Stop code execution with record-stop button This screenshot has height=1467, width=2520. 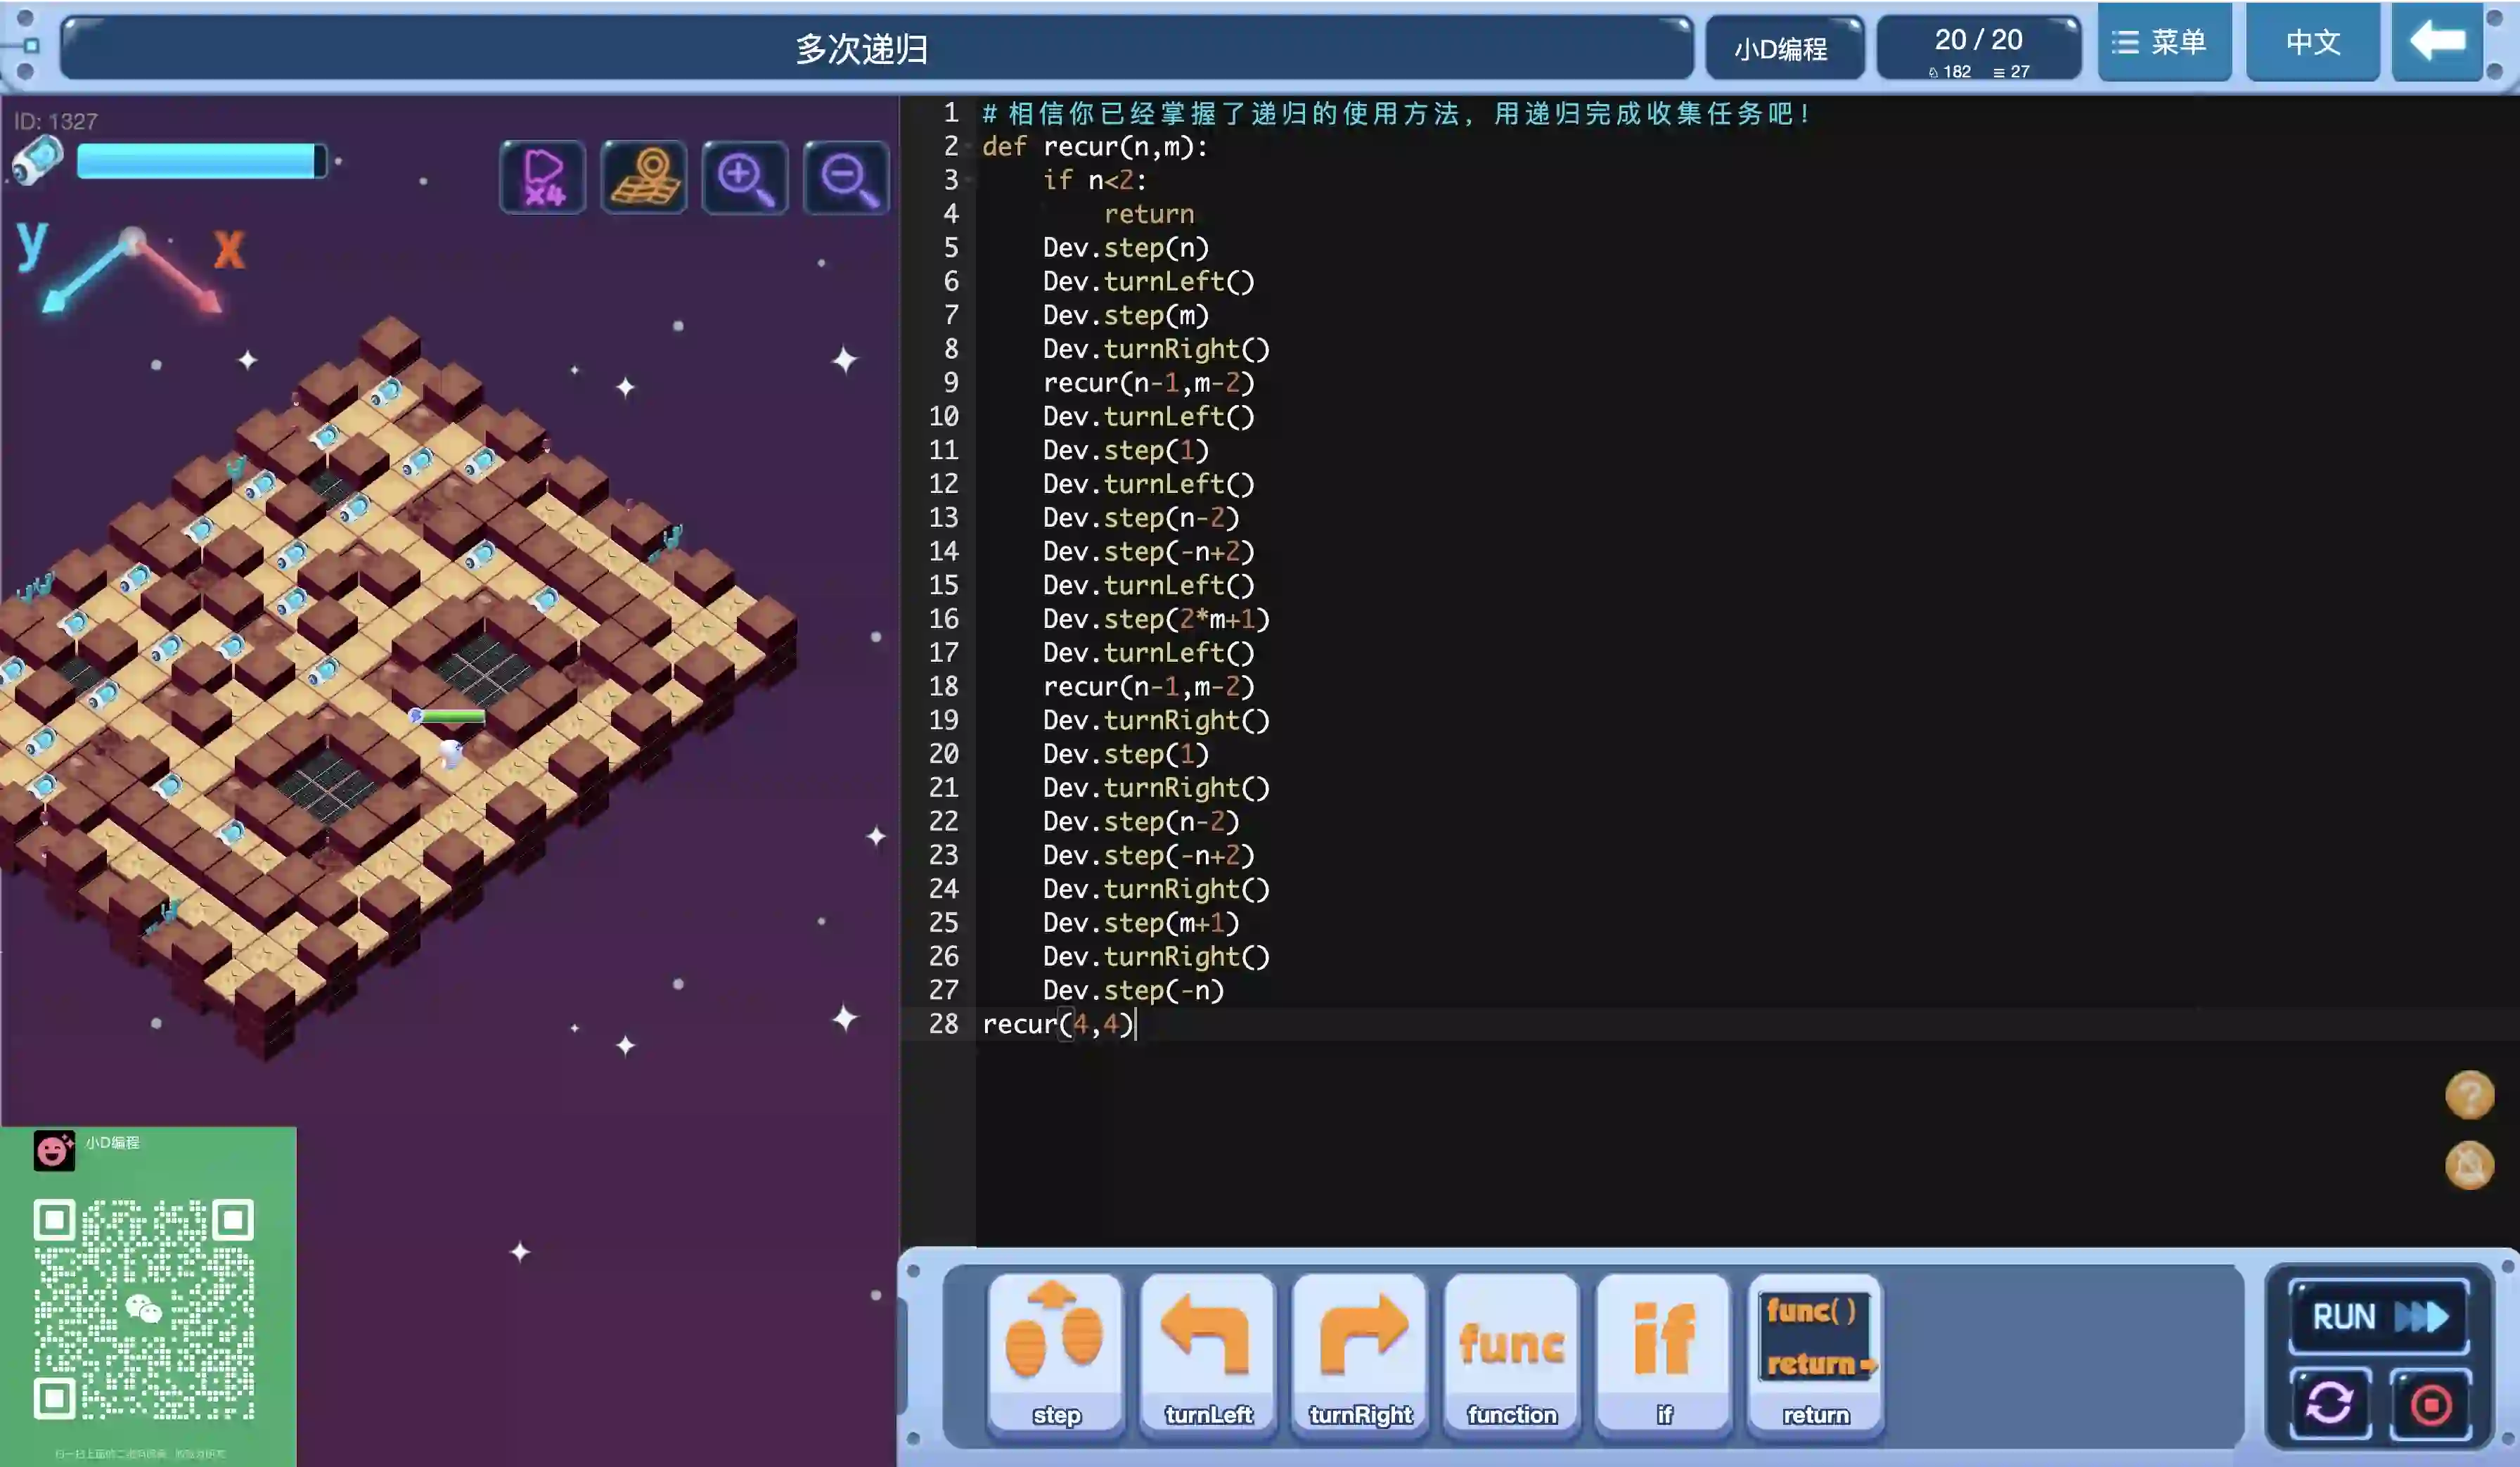pyautogui.click(x=2431, y=1403)
